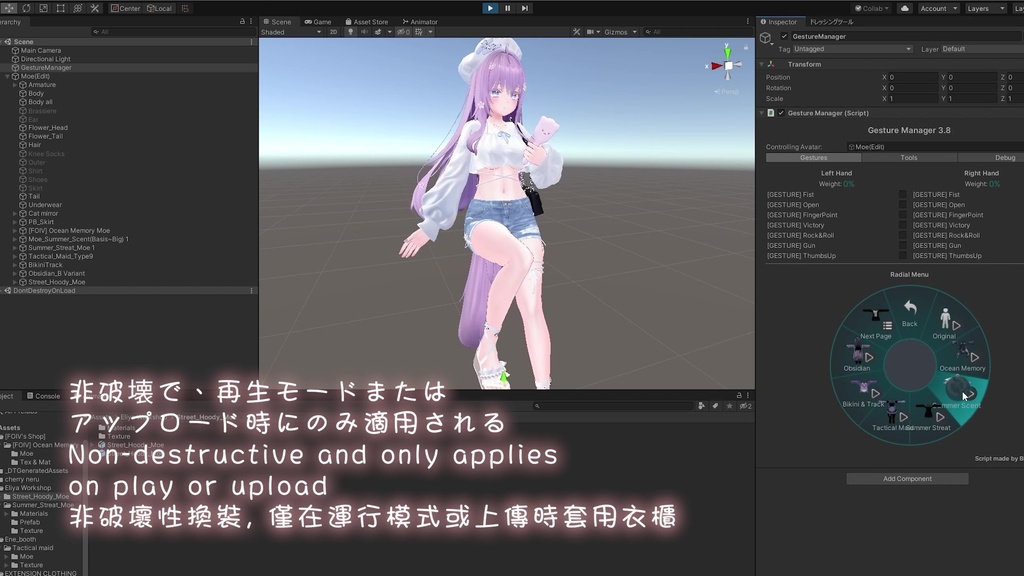The height and width of the screenshot is (576, 1024).
Task: Toggle scene effects icon
Action: pos(378,31)
